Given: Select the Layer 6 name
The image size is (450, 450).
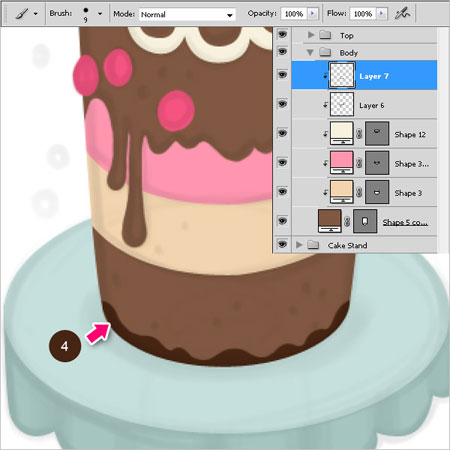Looking at the screenshot, I should [372, 106].
